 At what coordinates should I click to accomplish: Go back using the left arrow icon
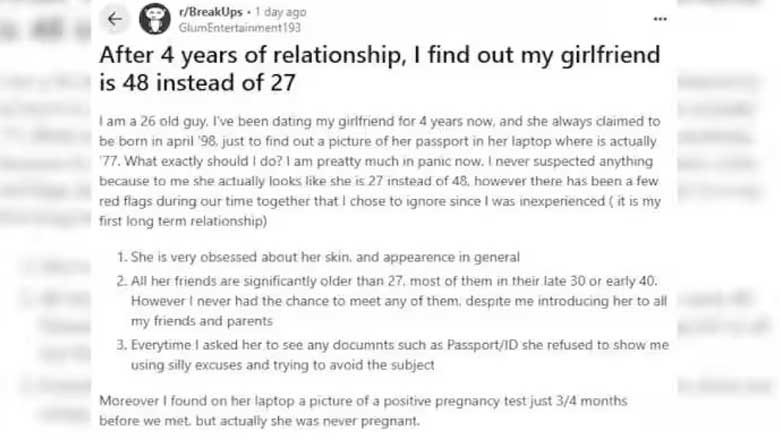[x=115, y=19]
